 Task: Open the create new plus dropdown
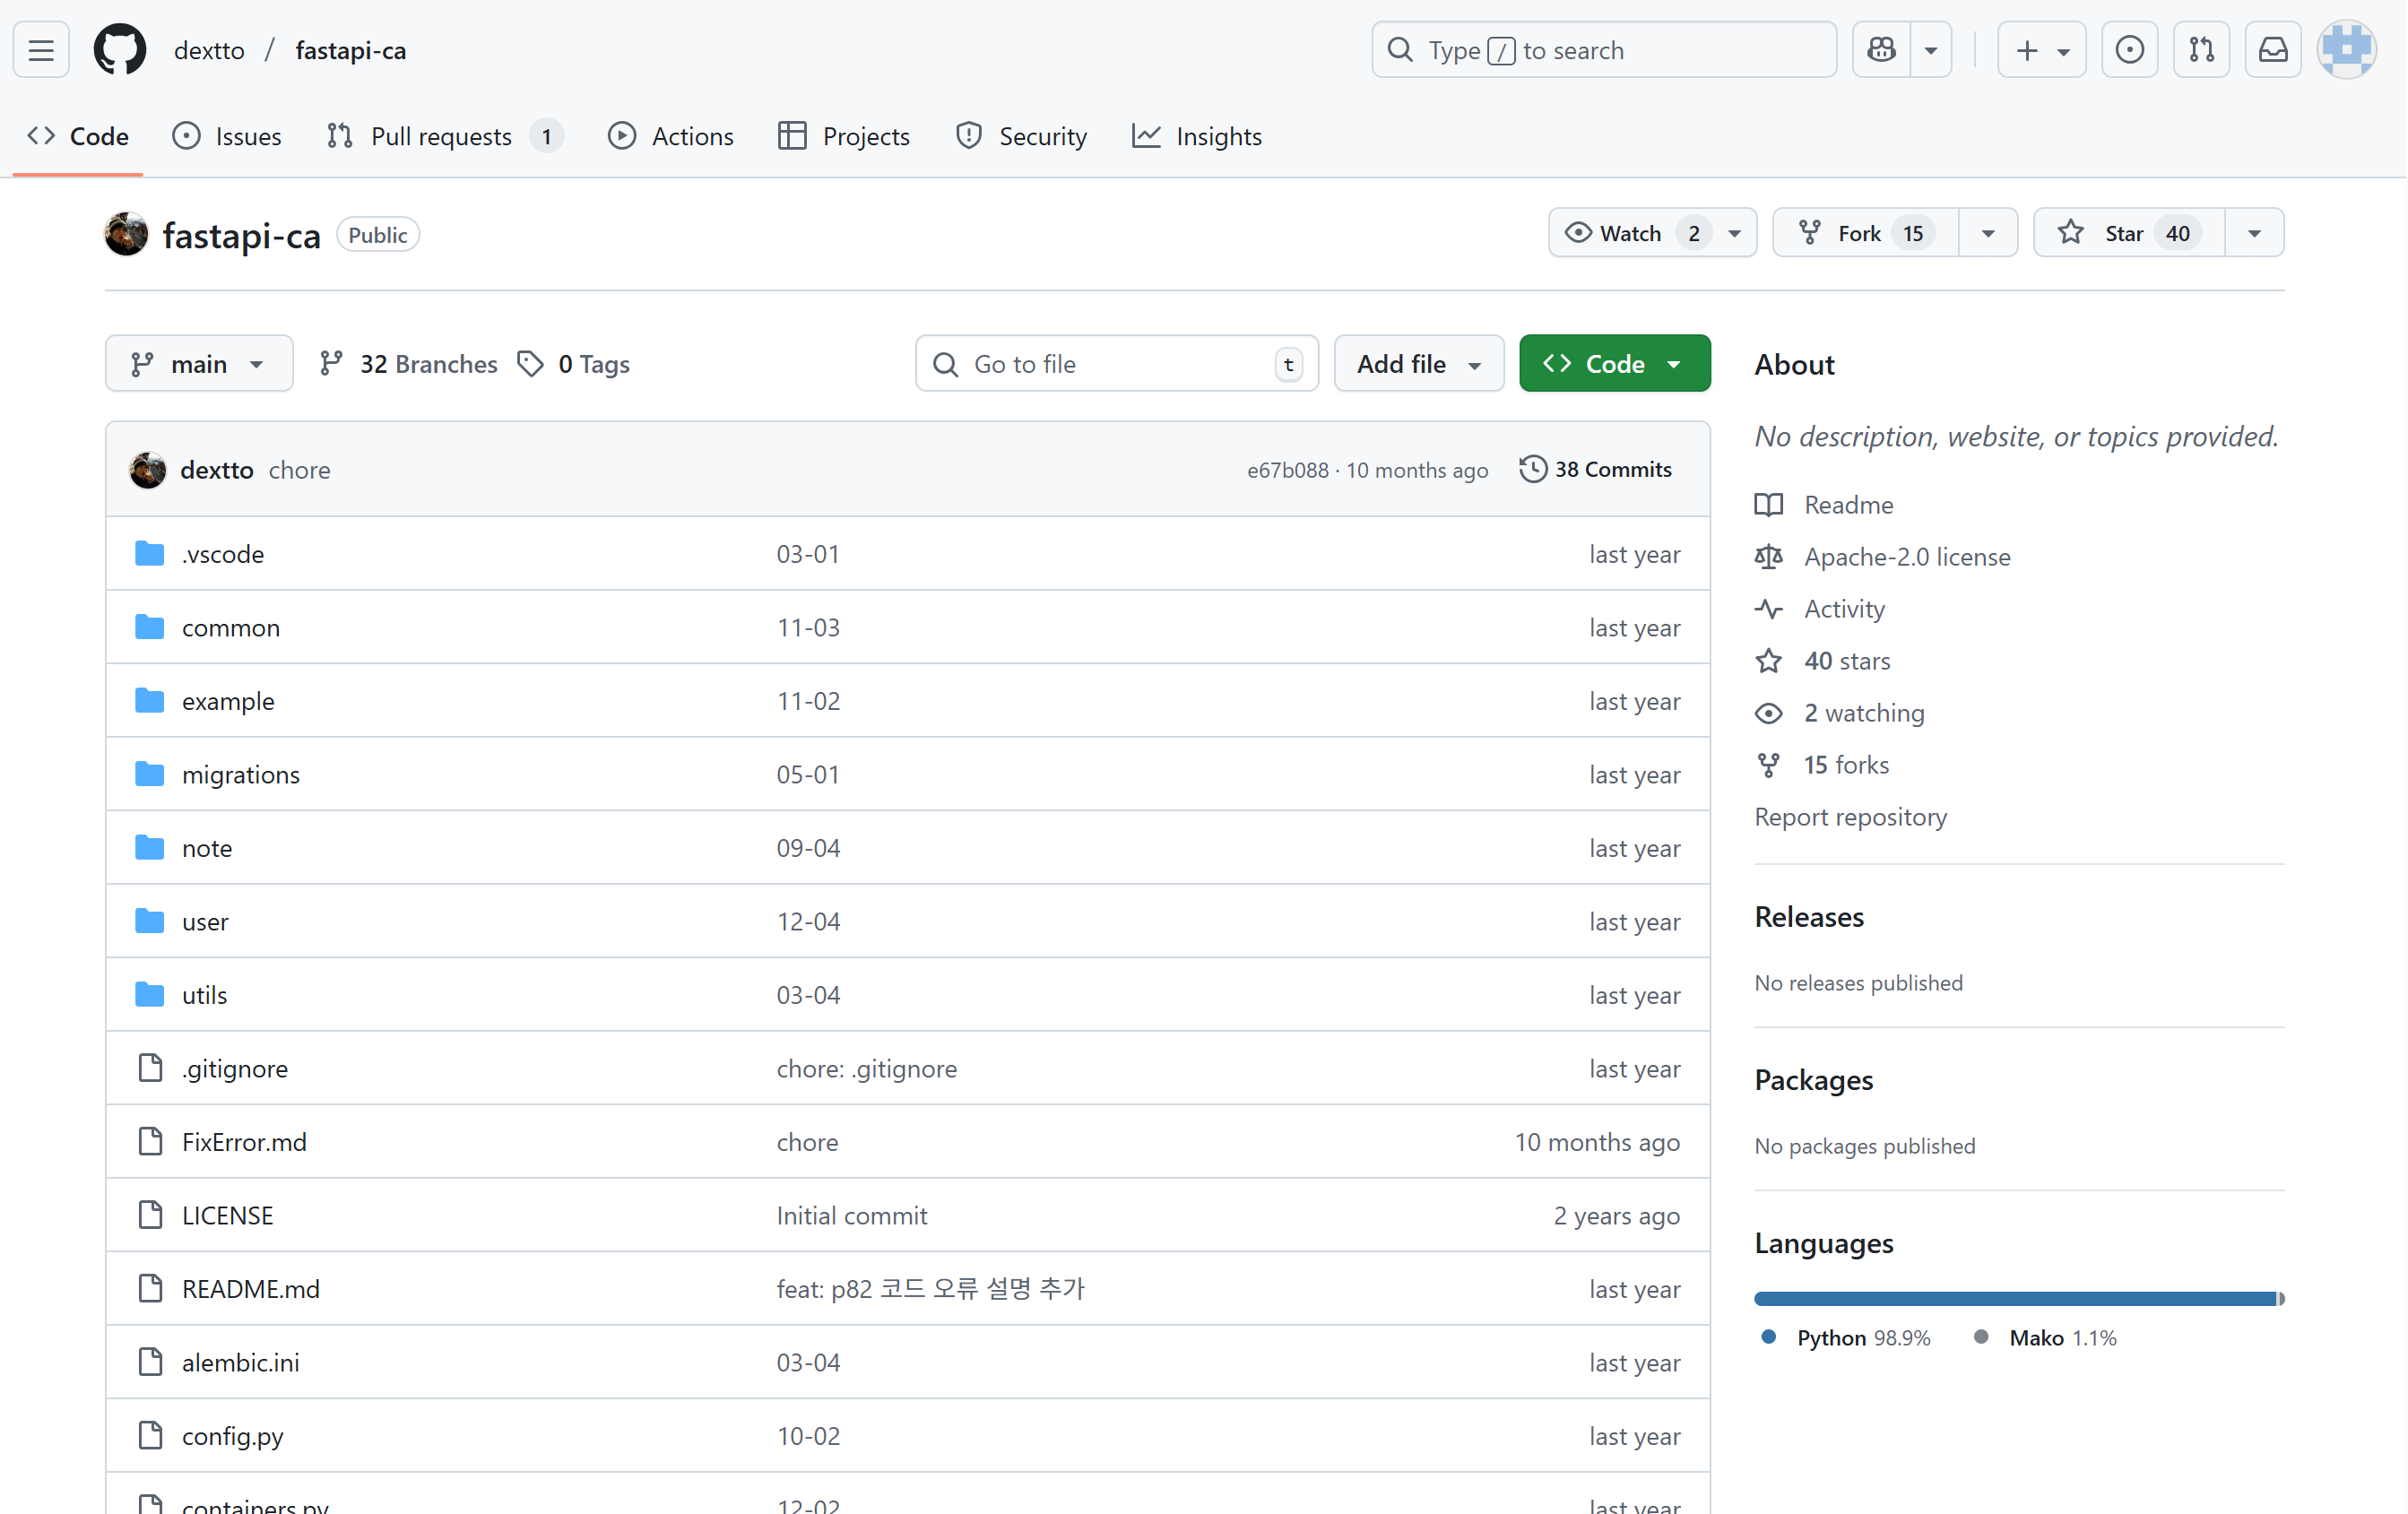(2041, 50)
